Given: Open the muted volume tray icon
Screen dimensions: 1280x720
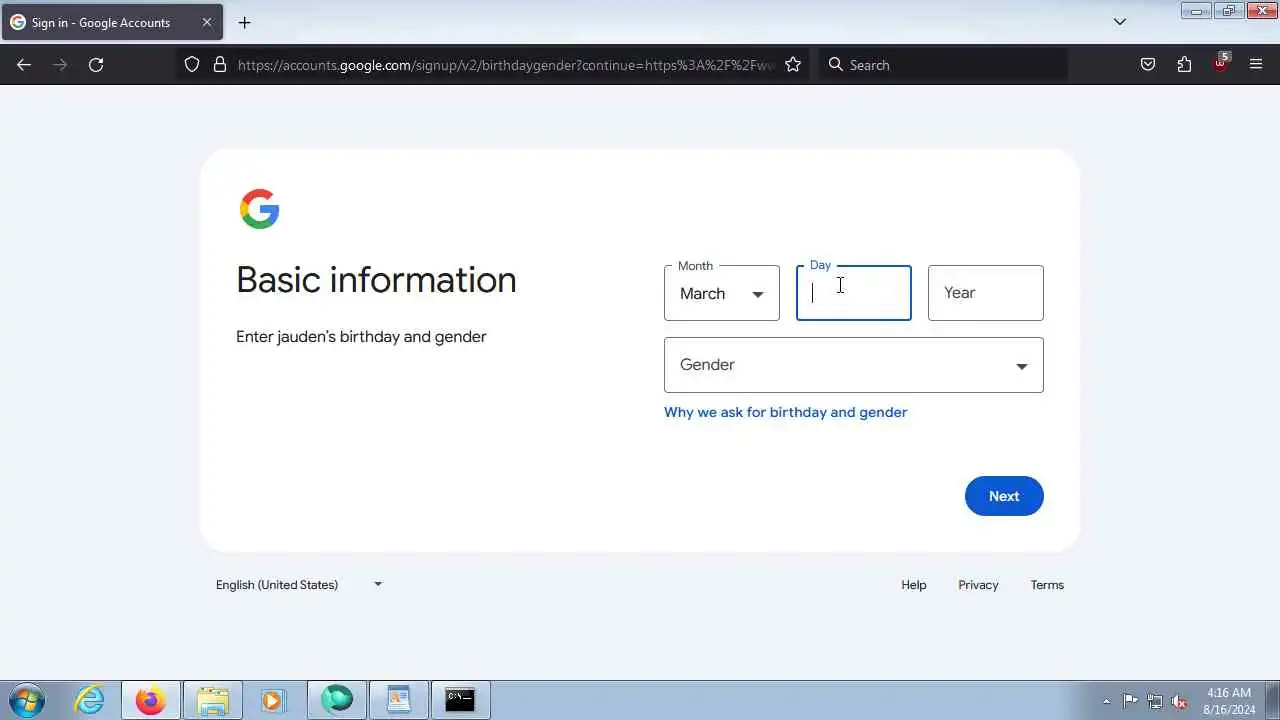Looking at the screenshot, I should [1179, 701].
